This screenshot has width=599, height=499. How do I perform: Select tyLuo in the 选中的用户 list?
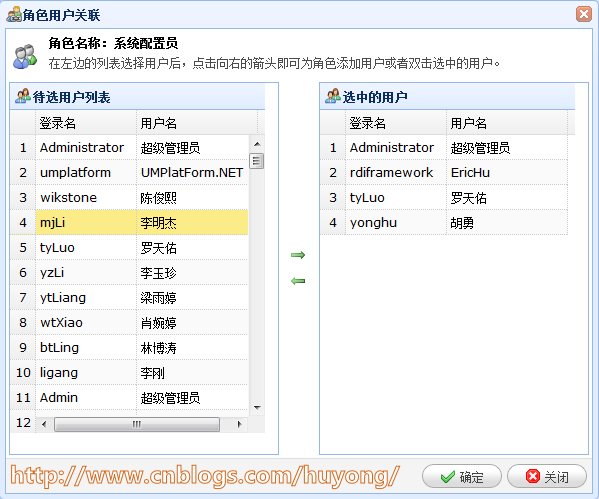tap(444, 198)
